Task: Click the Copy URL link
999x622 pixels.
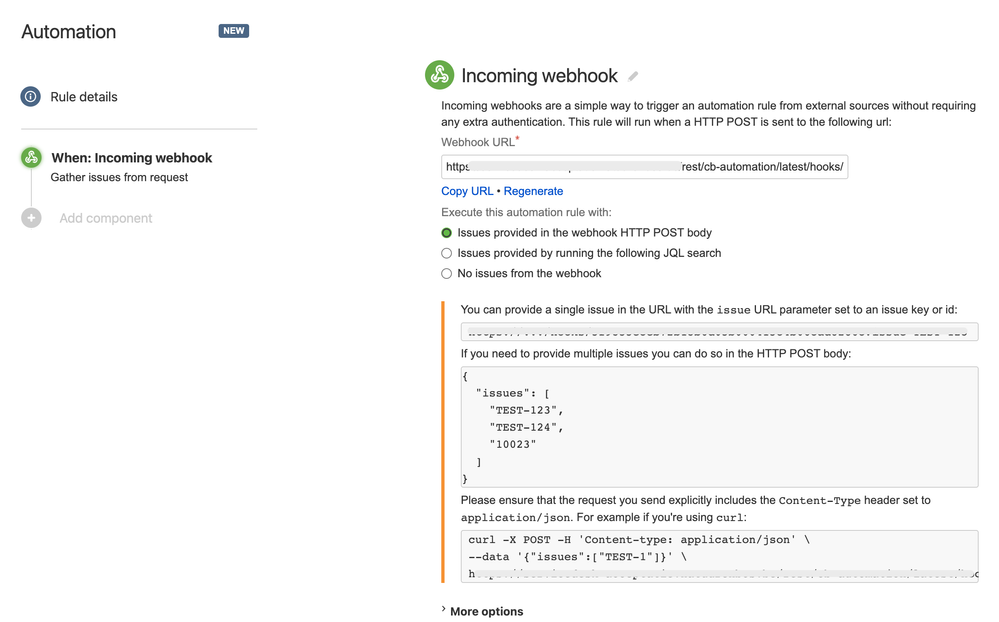Action: point(467,191)
